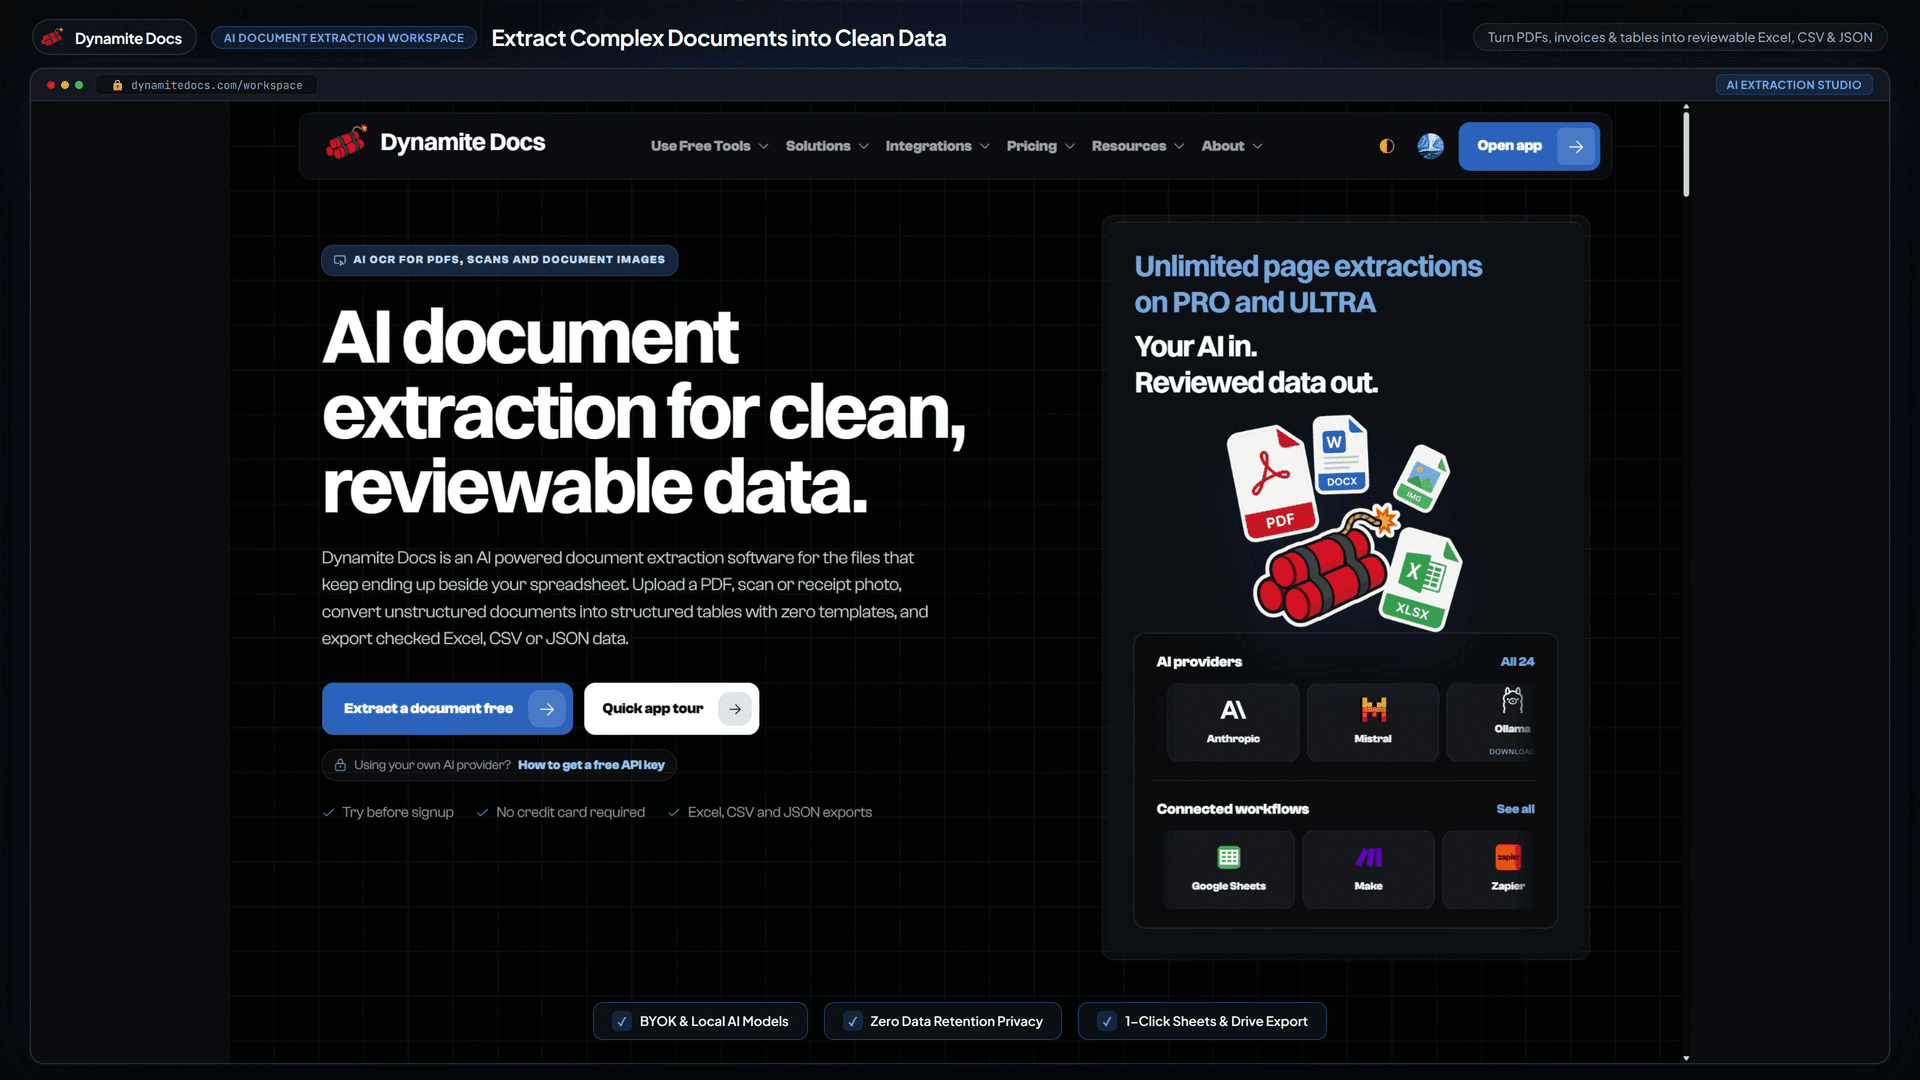Open the Google Sheets workflow card
The height and width of the screenshot is (1080, 1920).
(x=1229, y=869)
